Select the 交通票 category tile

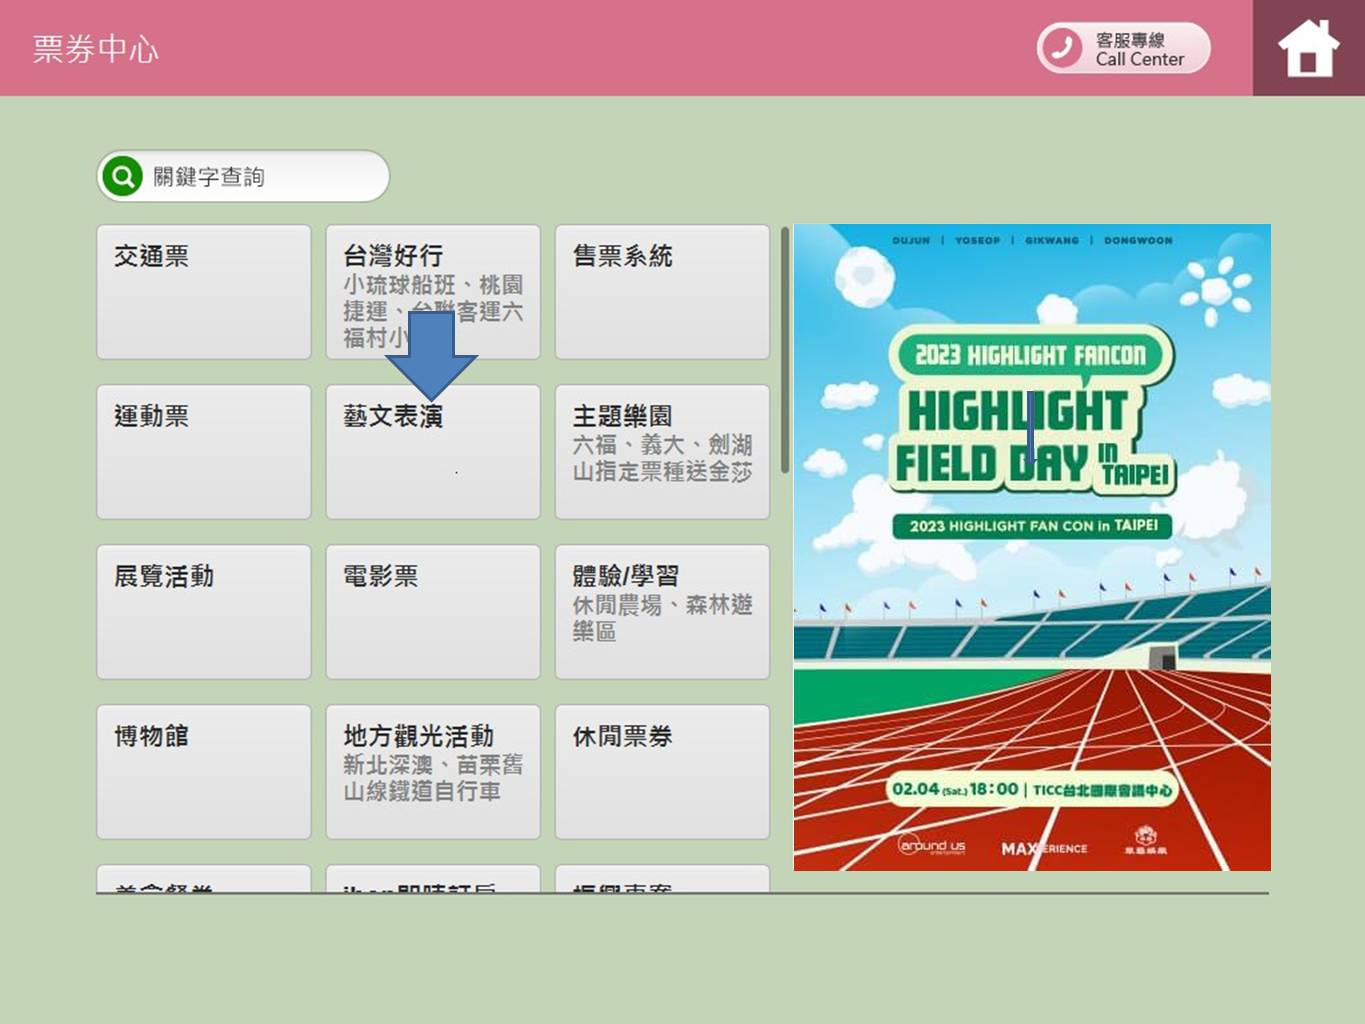pos(204,292)
